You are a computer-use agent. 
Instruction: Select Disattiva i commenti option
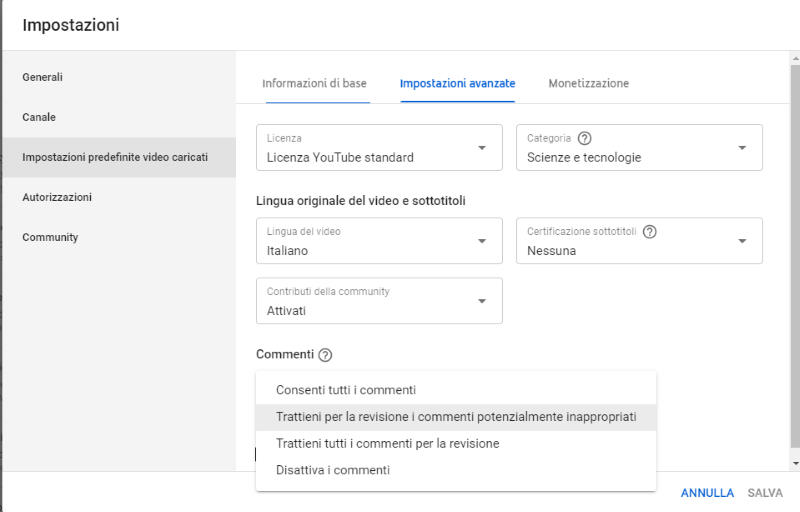[x=333, y=470]
